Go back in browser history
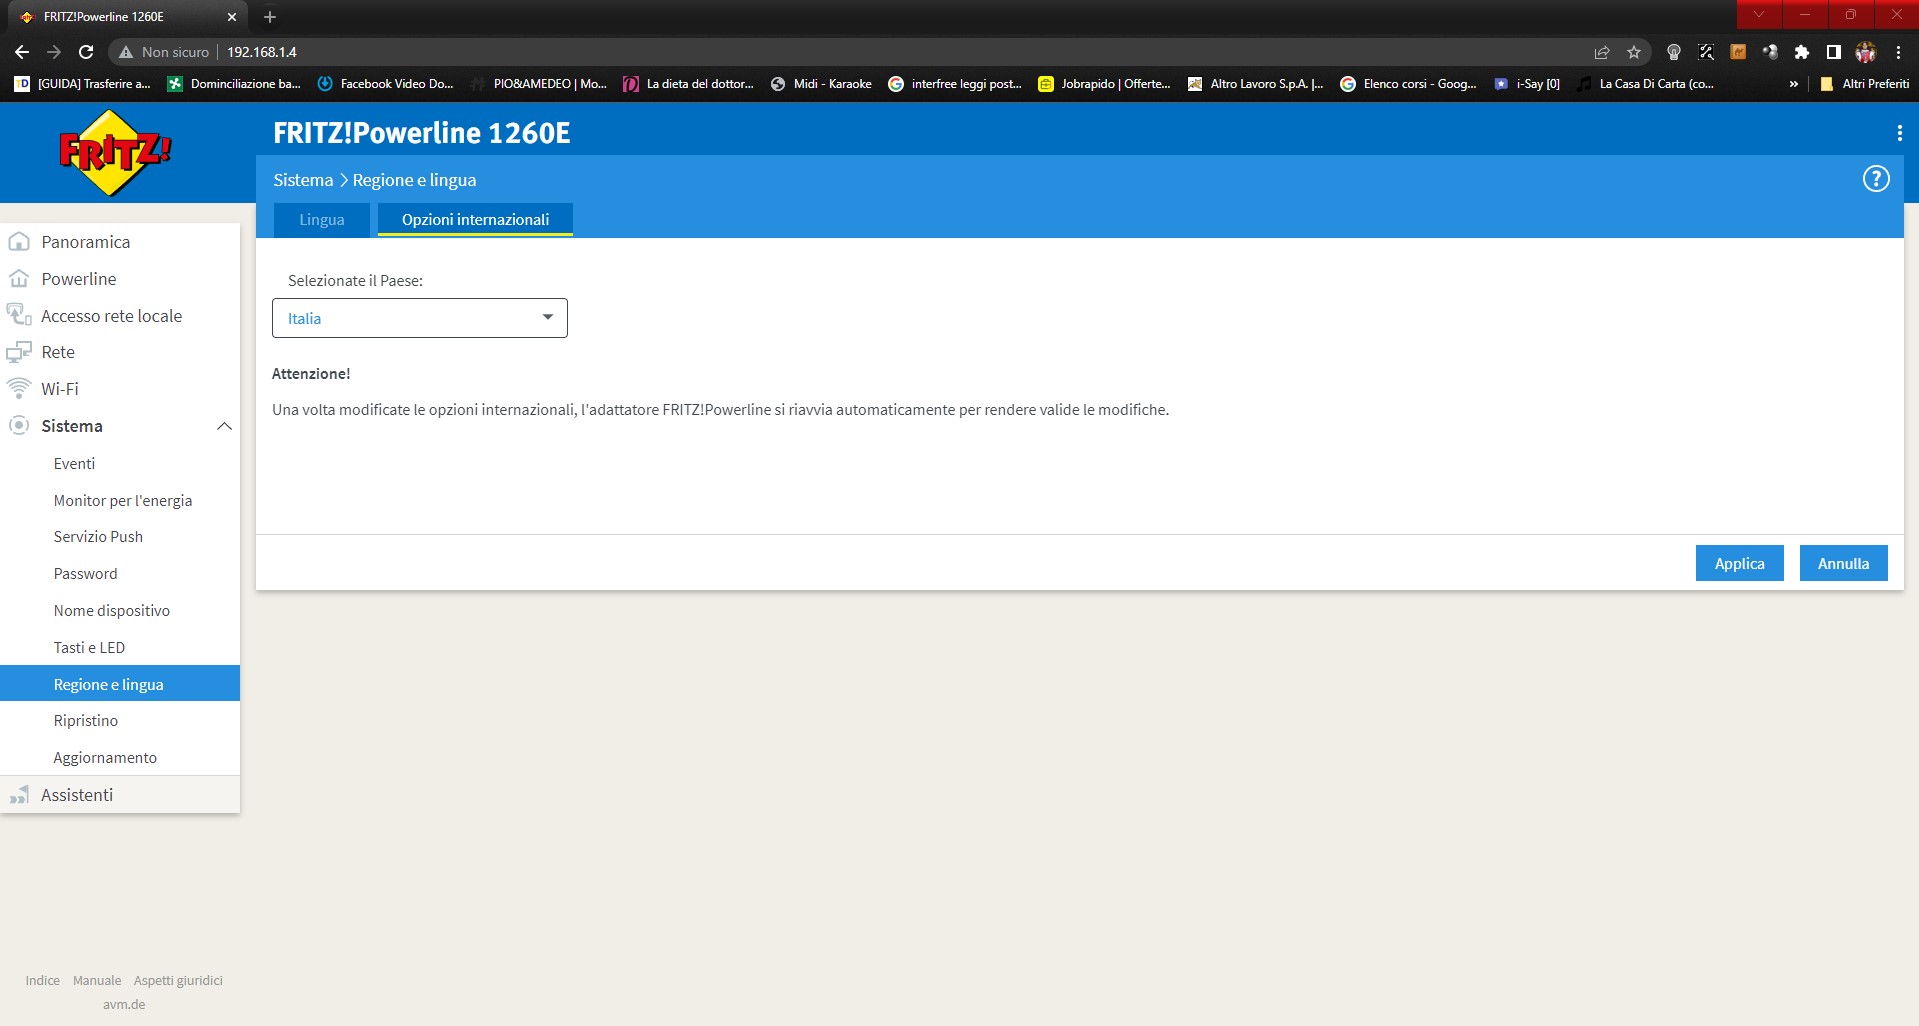Screen dimensions: 1919x1026 (x=22, y=52)
